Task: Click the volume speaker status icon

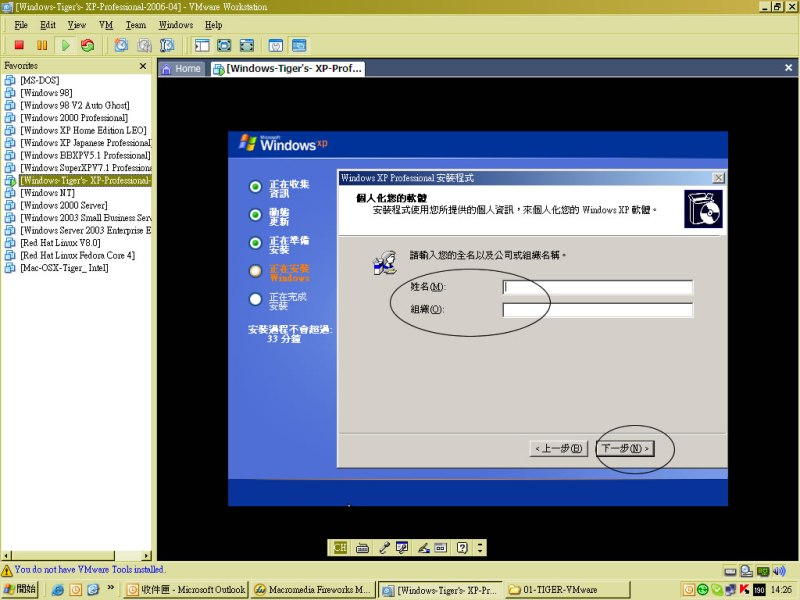Action: [779, 571]
